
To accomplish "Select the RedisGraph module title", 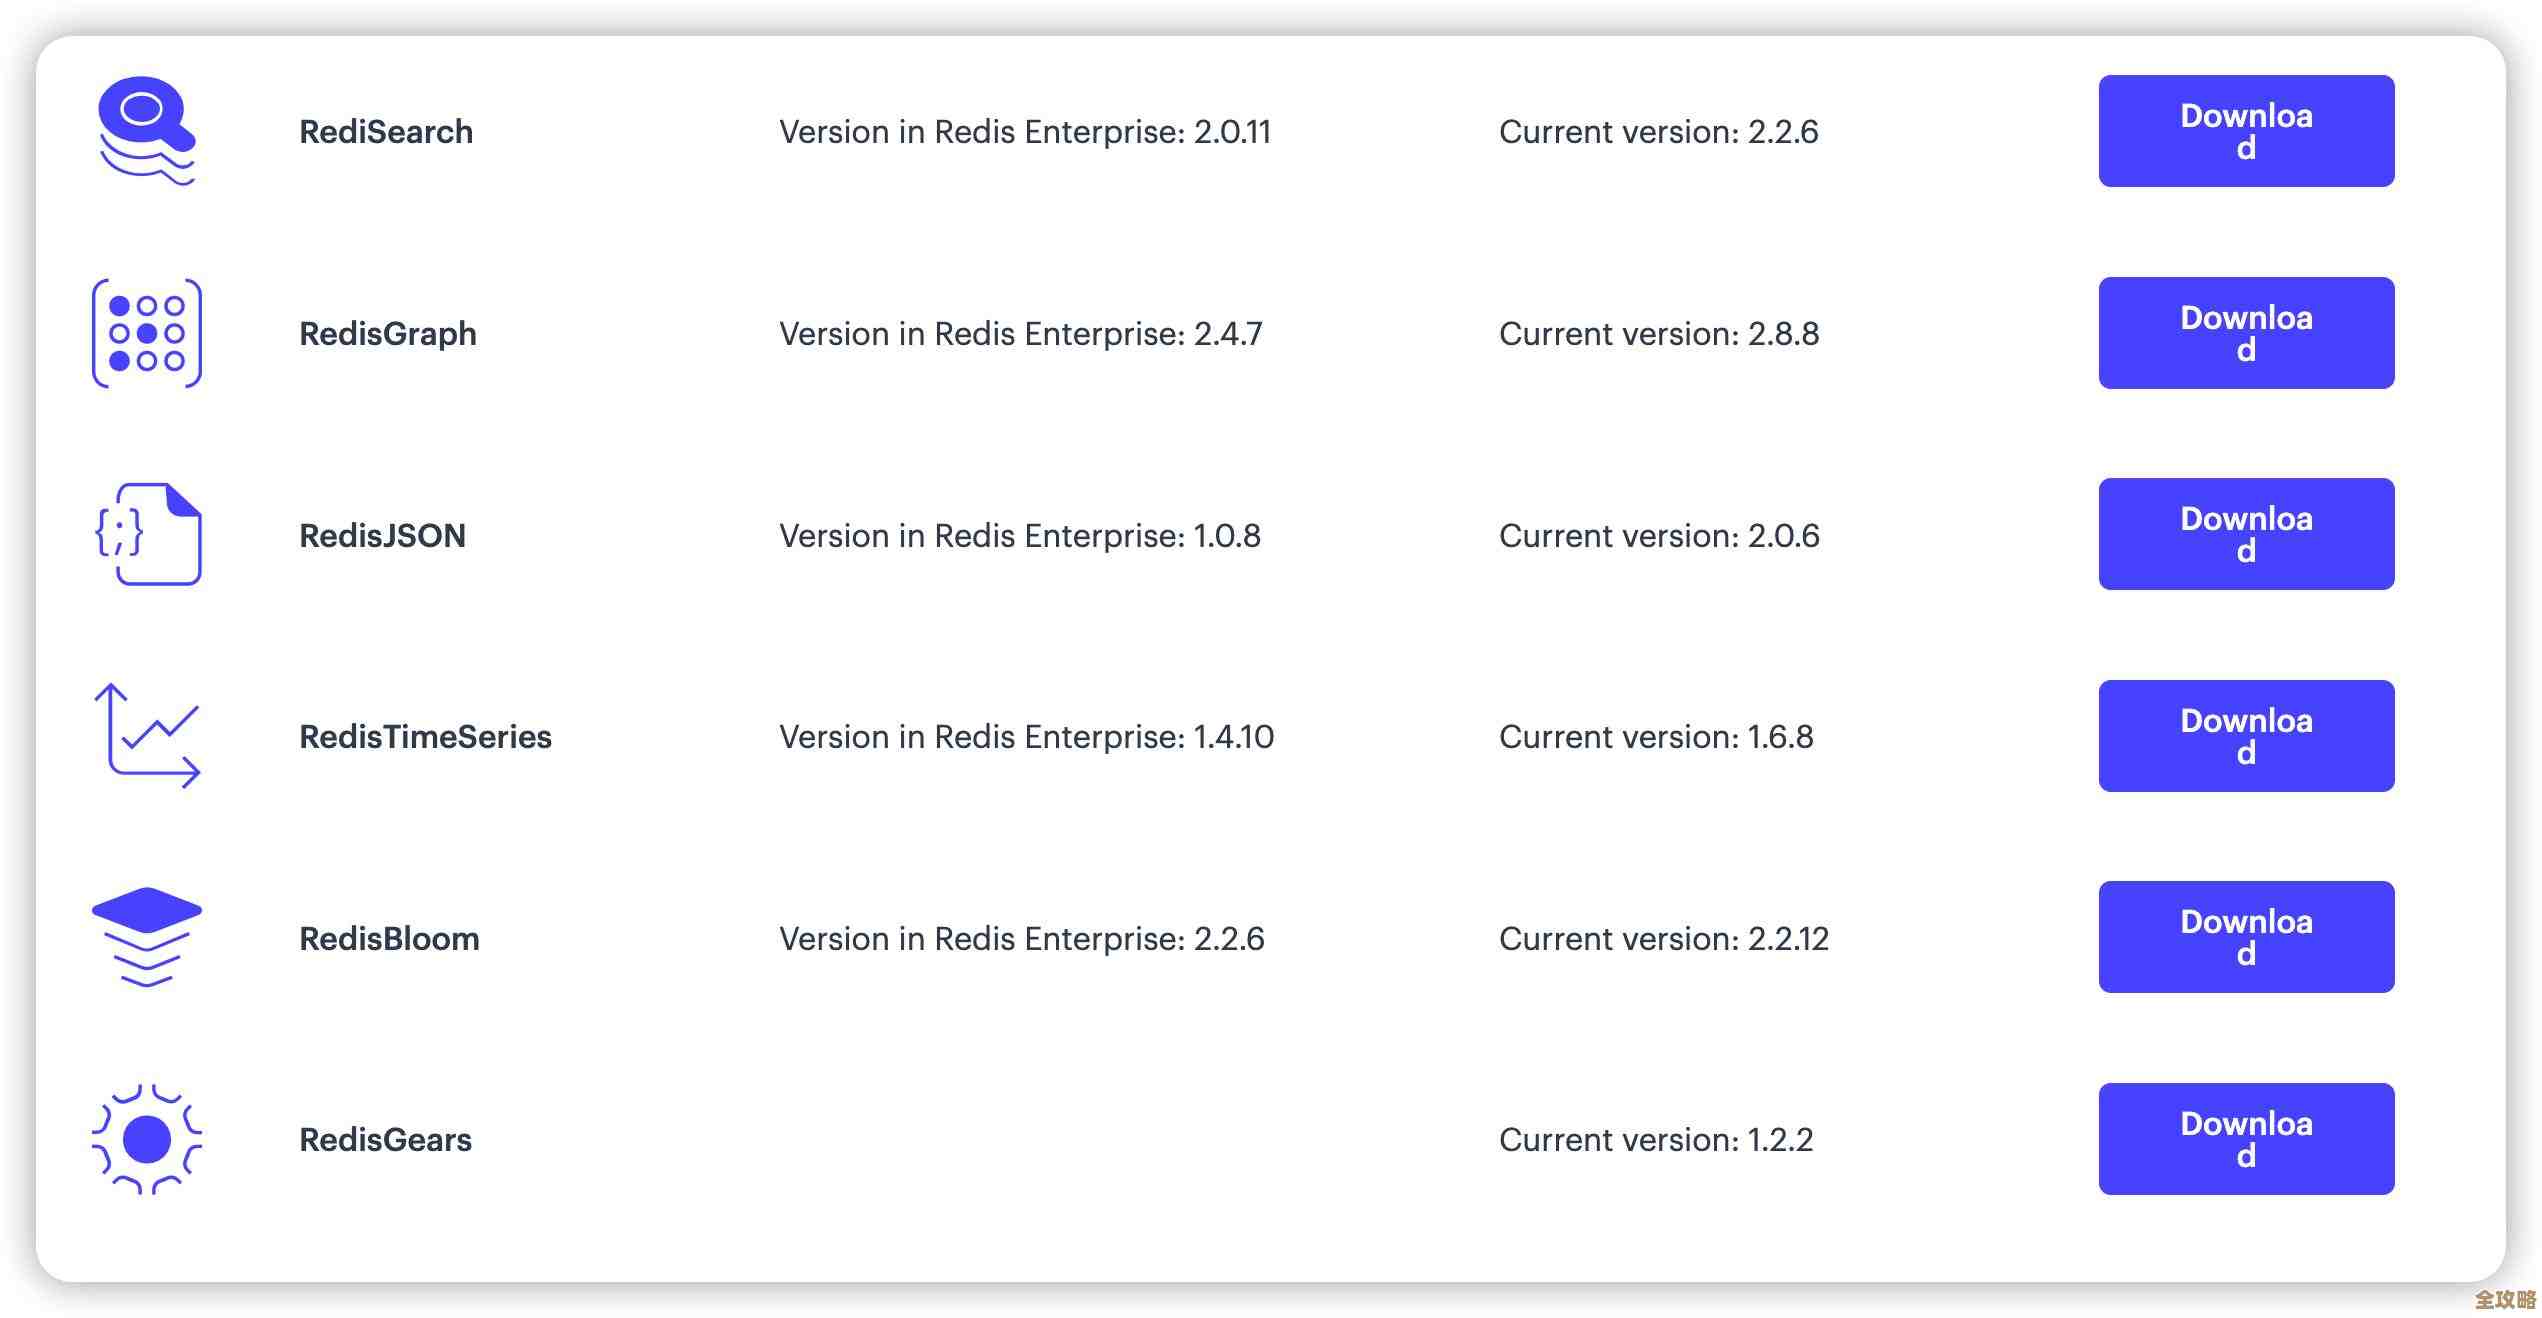I will 388,334.
